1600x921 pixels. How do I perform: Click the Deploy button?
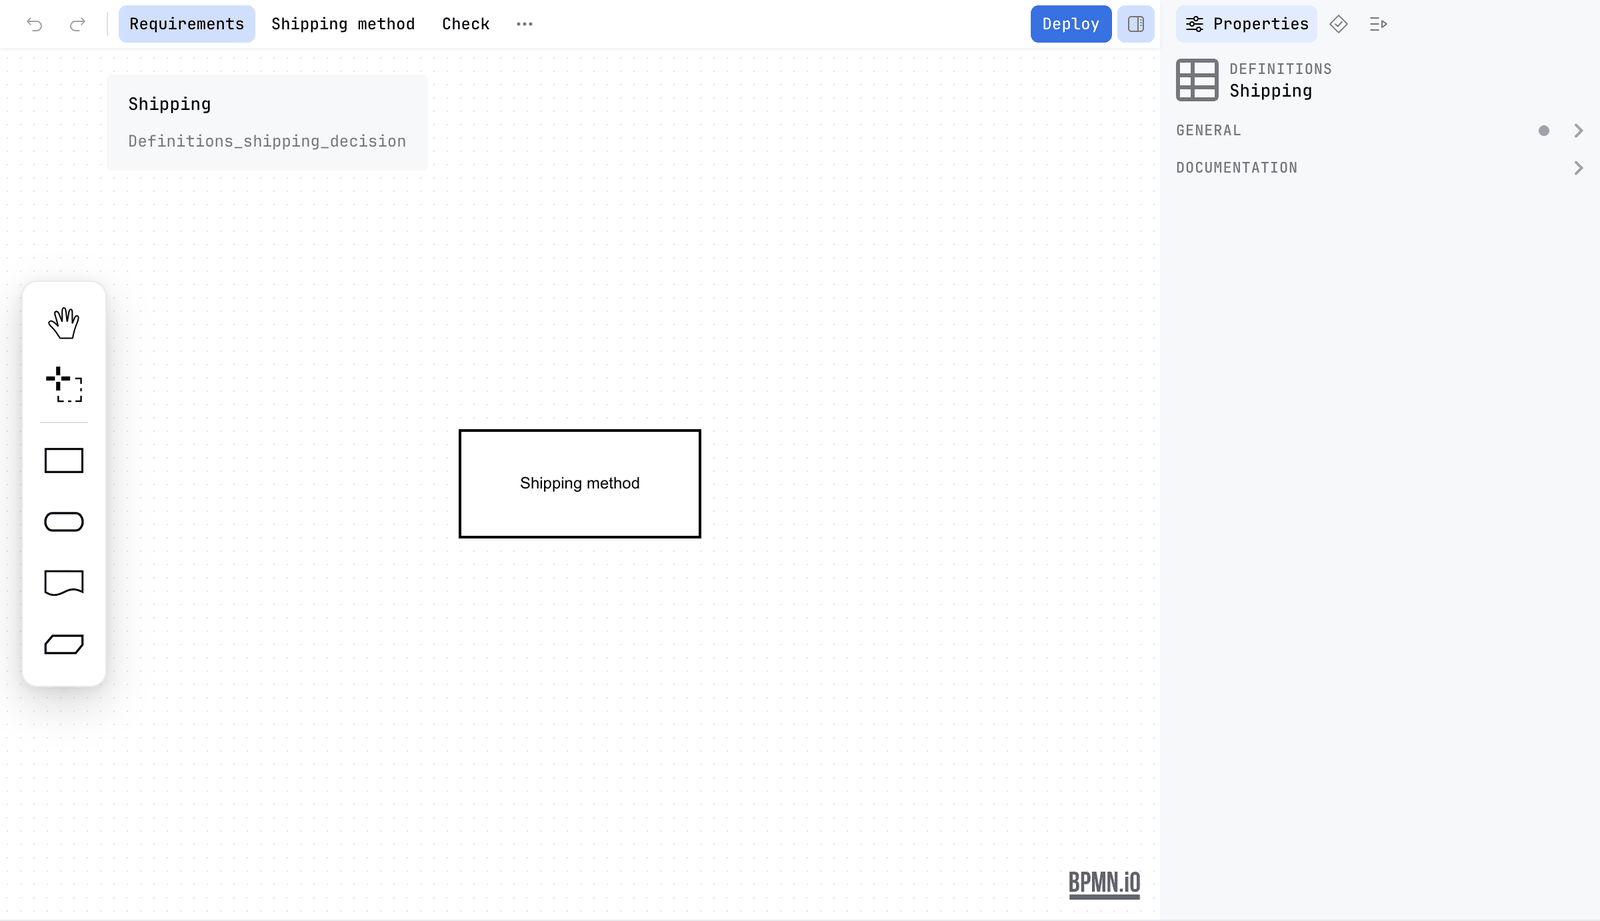tap(1071, 24)
